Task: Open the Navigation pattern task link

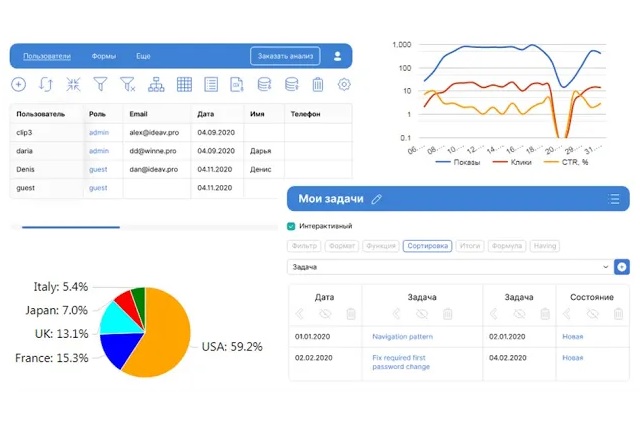Action: 404,337
